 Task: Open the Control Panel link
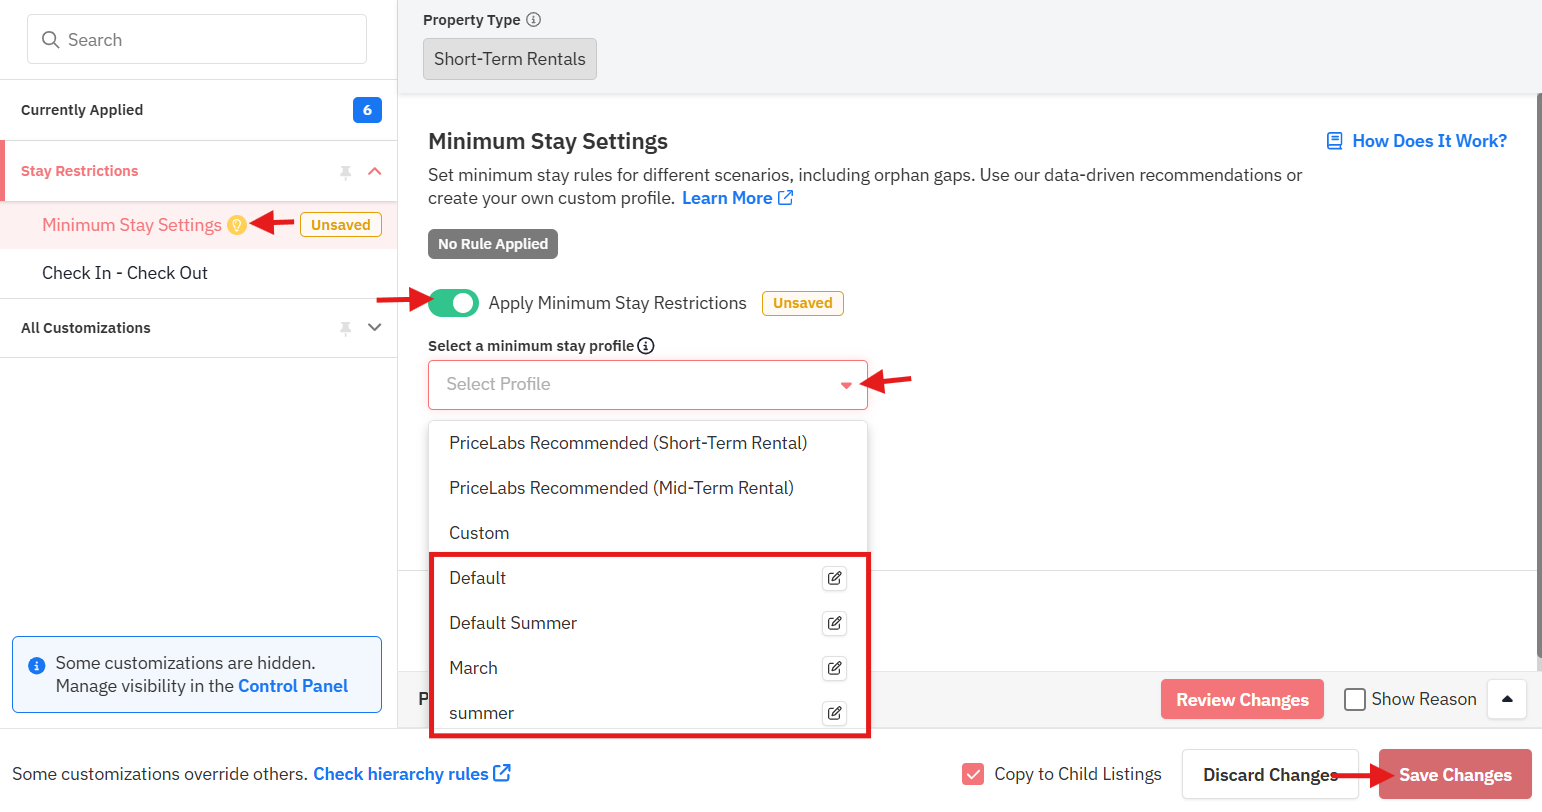point(293,686)
